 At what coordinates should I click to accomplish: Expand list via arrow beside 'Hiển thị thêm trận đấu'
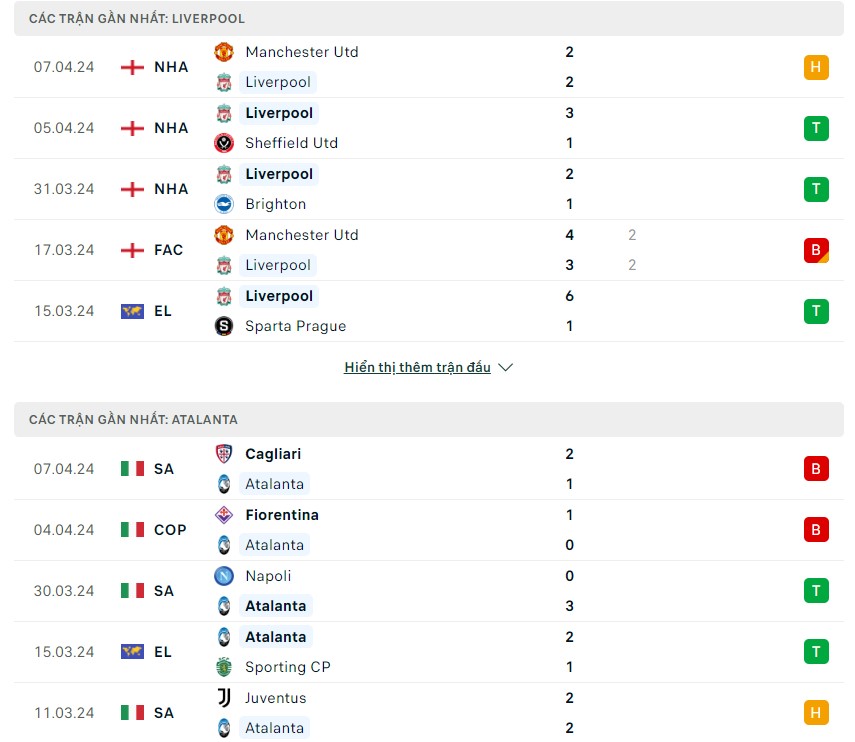coord(506,367)
